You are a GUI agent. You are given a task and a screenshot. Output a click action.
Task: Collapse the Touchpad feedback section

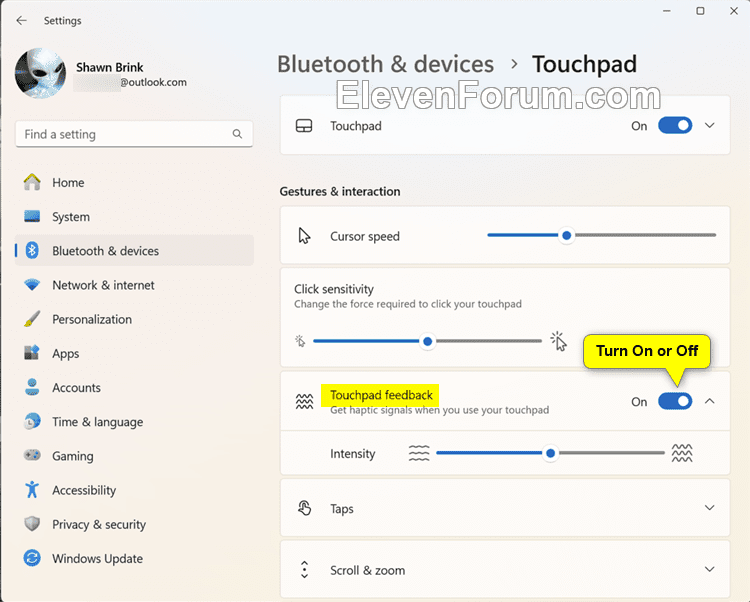710,401
